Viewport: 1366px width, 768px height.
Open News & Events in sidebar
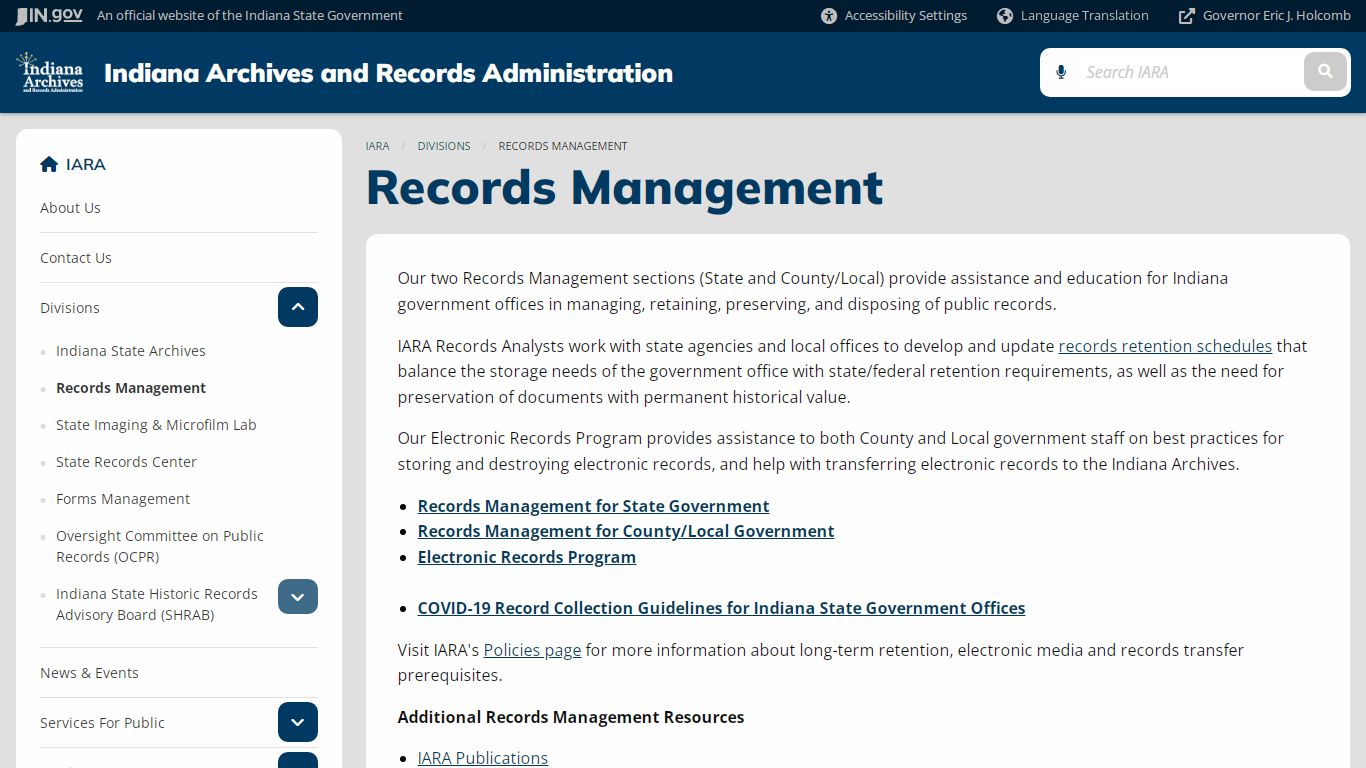pyautogui.click(x=89, y=673)
